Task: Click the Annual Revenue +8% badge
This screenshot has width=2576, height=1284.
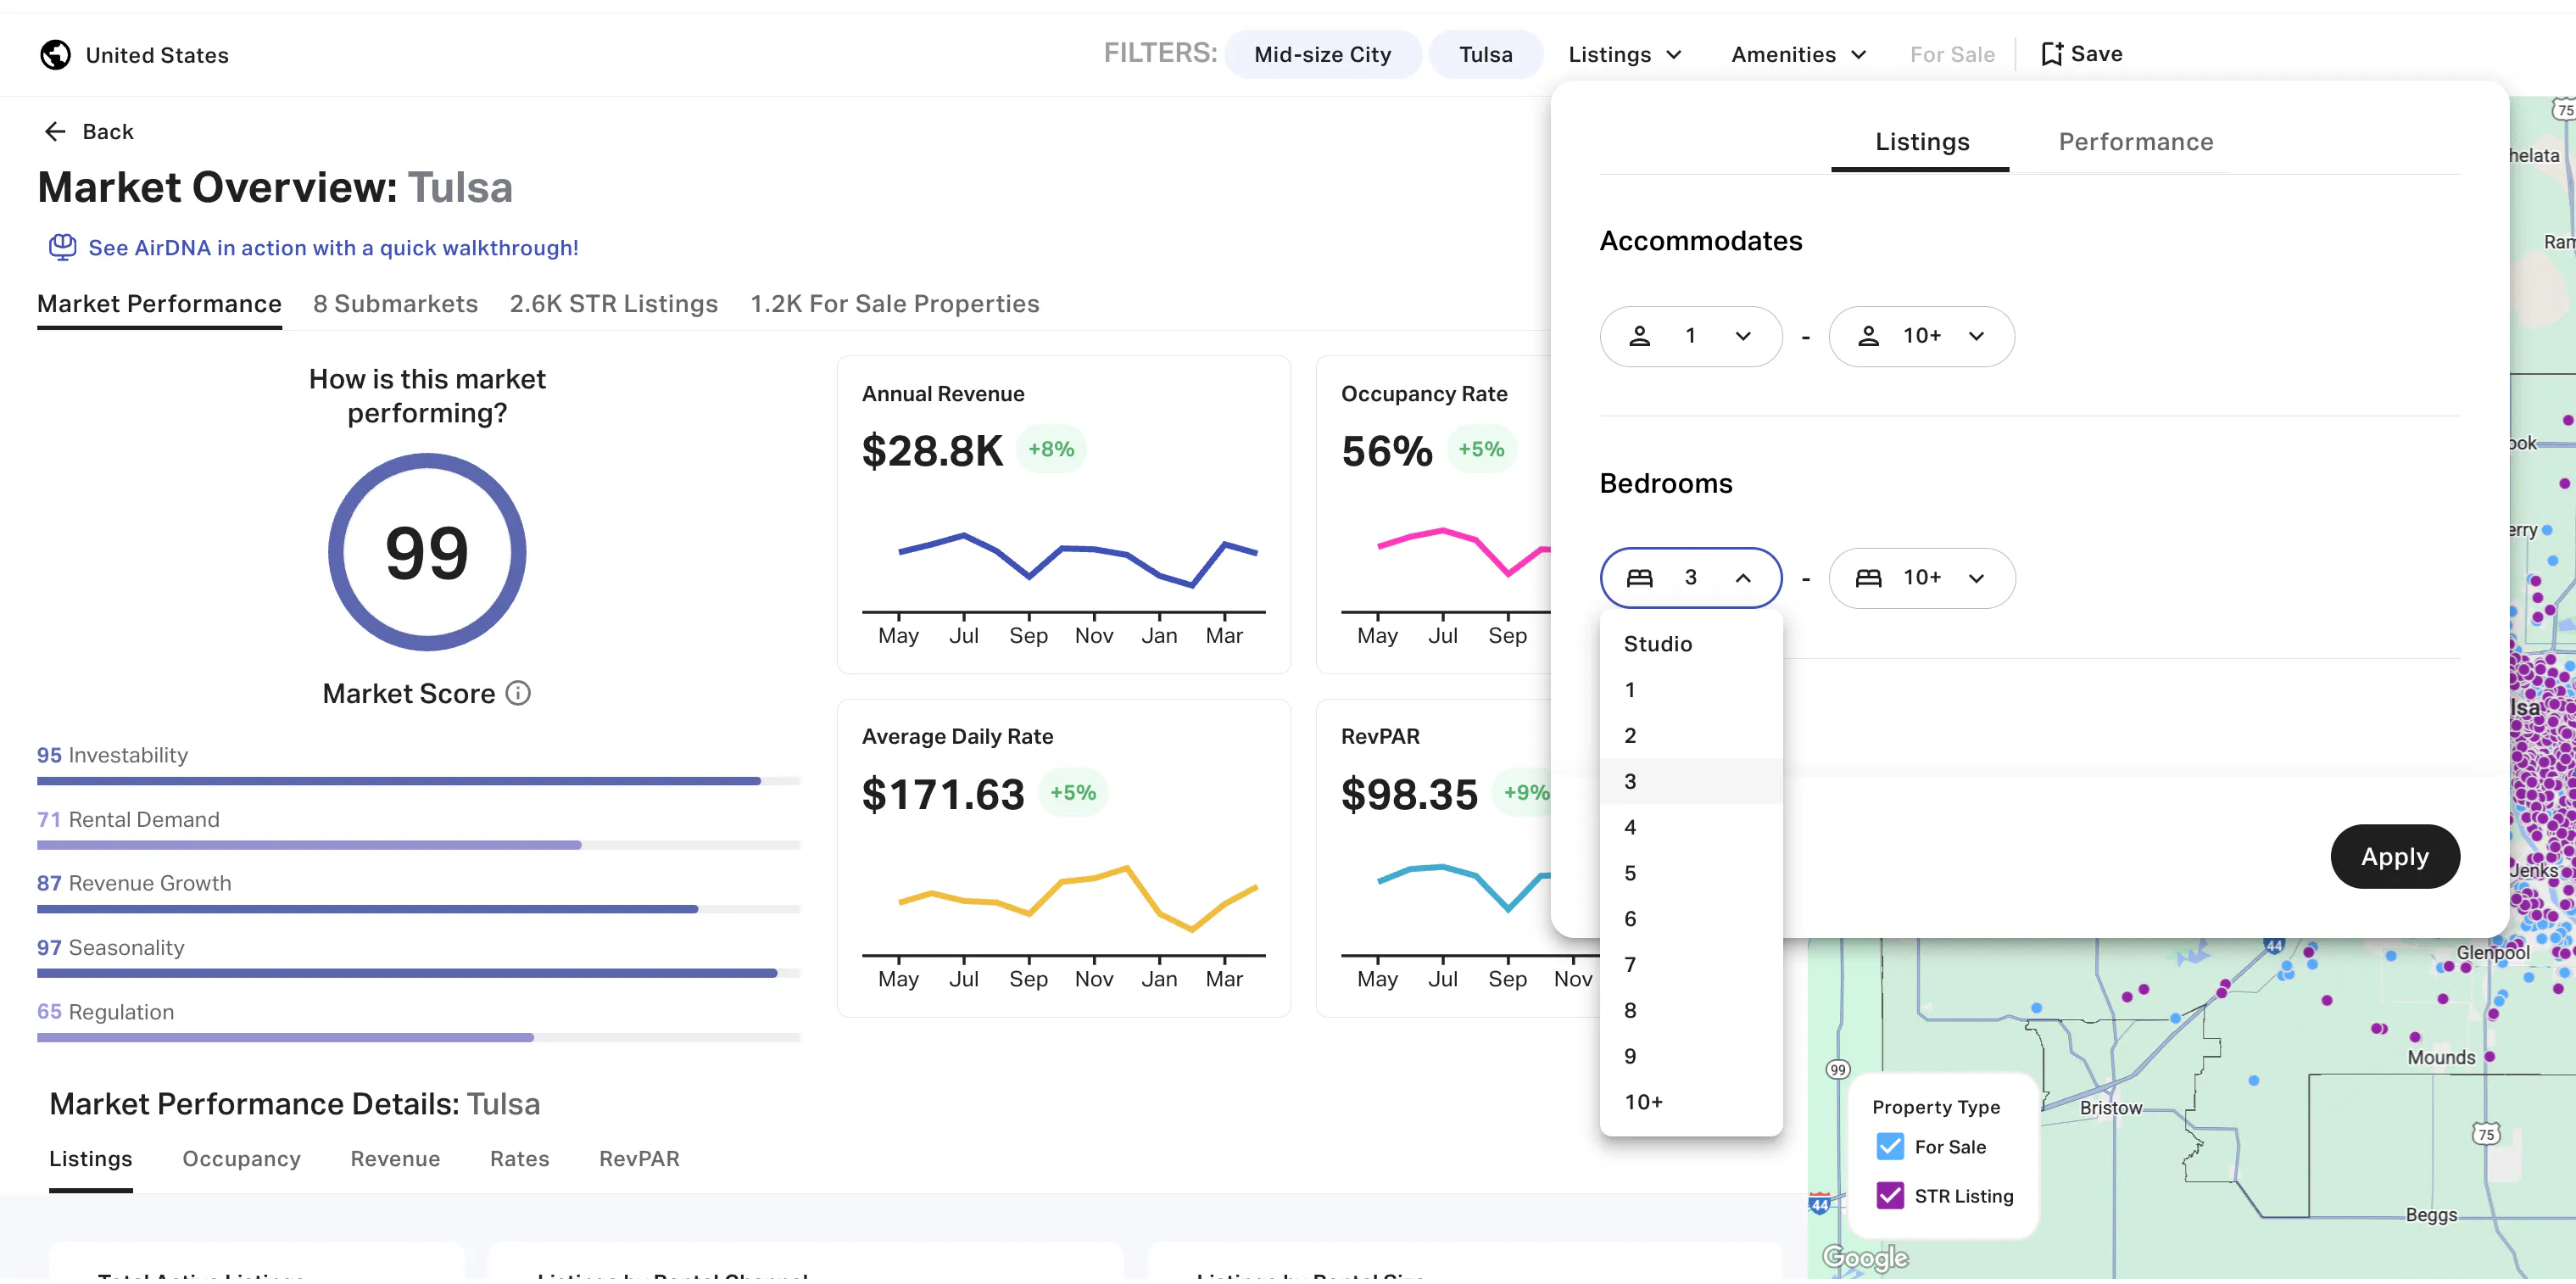Action: pyautogui.click(x=1051, y=450)
